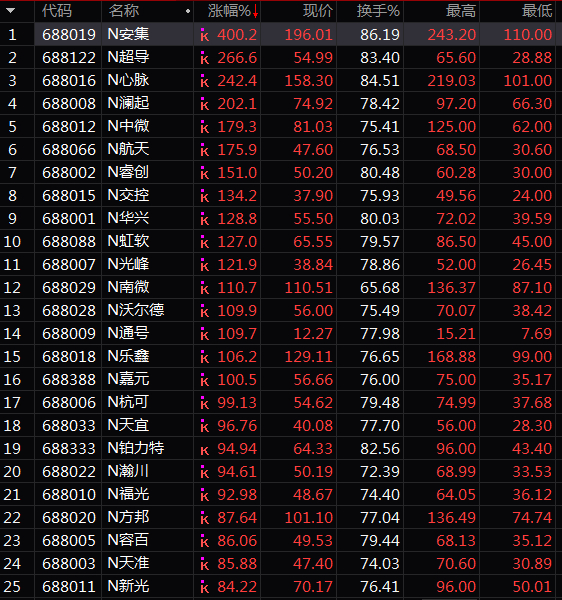Sort by 现价 column header
The width and height of the screenshot is (562, 600).
pos(318,11)
